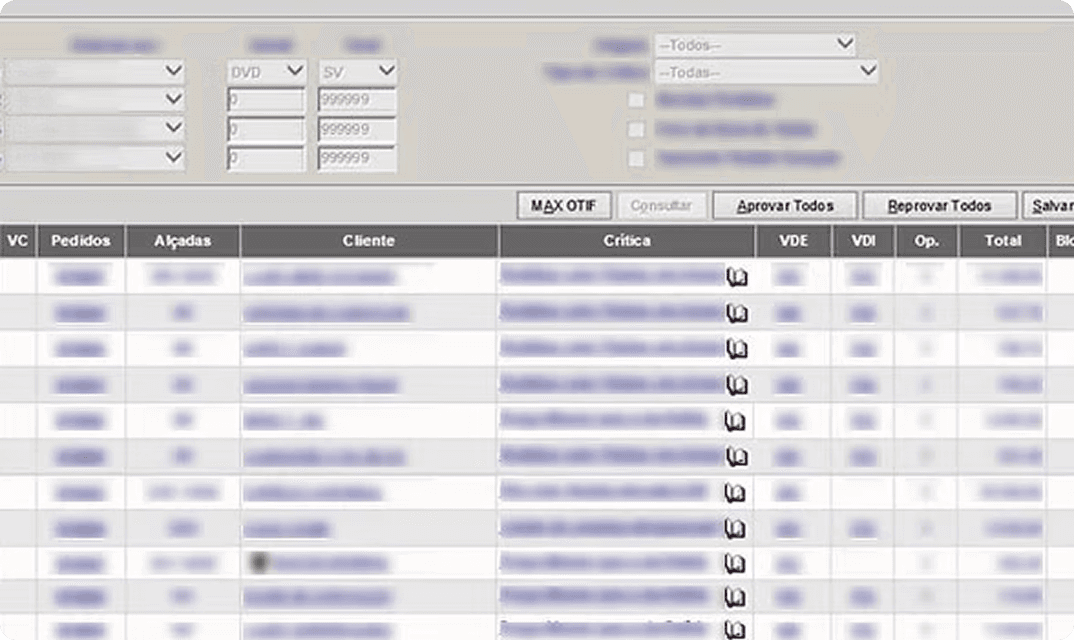Click the book icon in the third row
The width and height of the screenshot is (1074, 640).
tap(737, 349)
